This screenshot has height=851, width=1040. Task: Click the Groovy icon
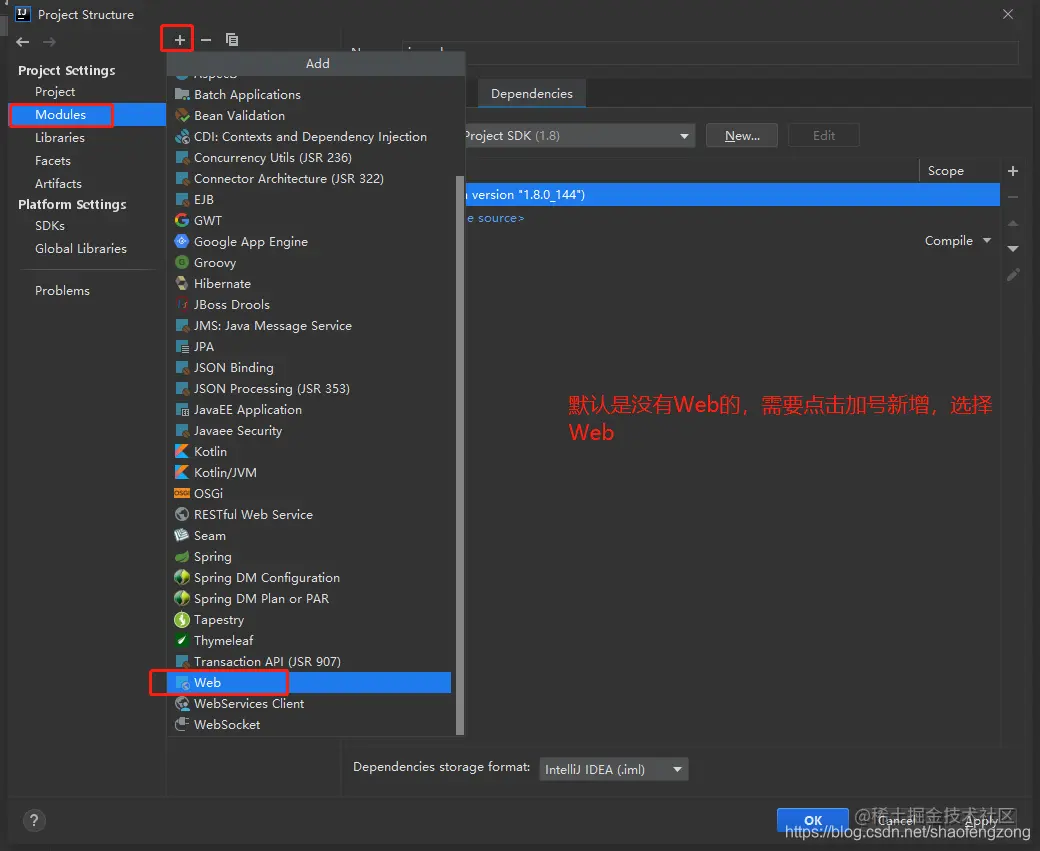(x=182, y=263)
